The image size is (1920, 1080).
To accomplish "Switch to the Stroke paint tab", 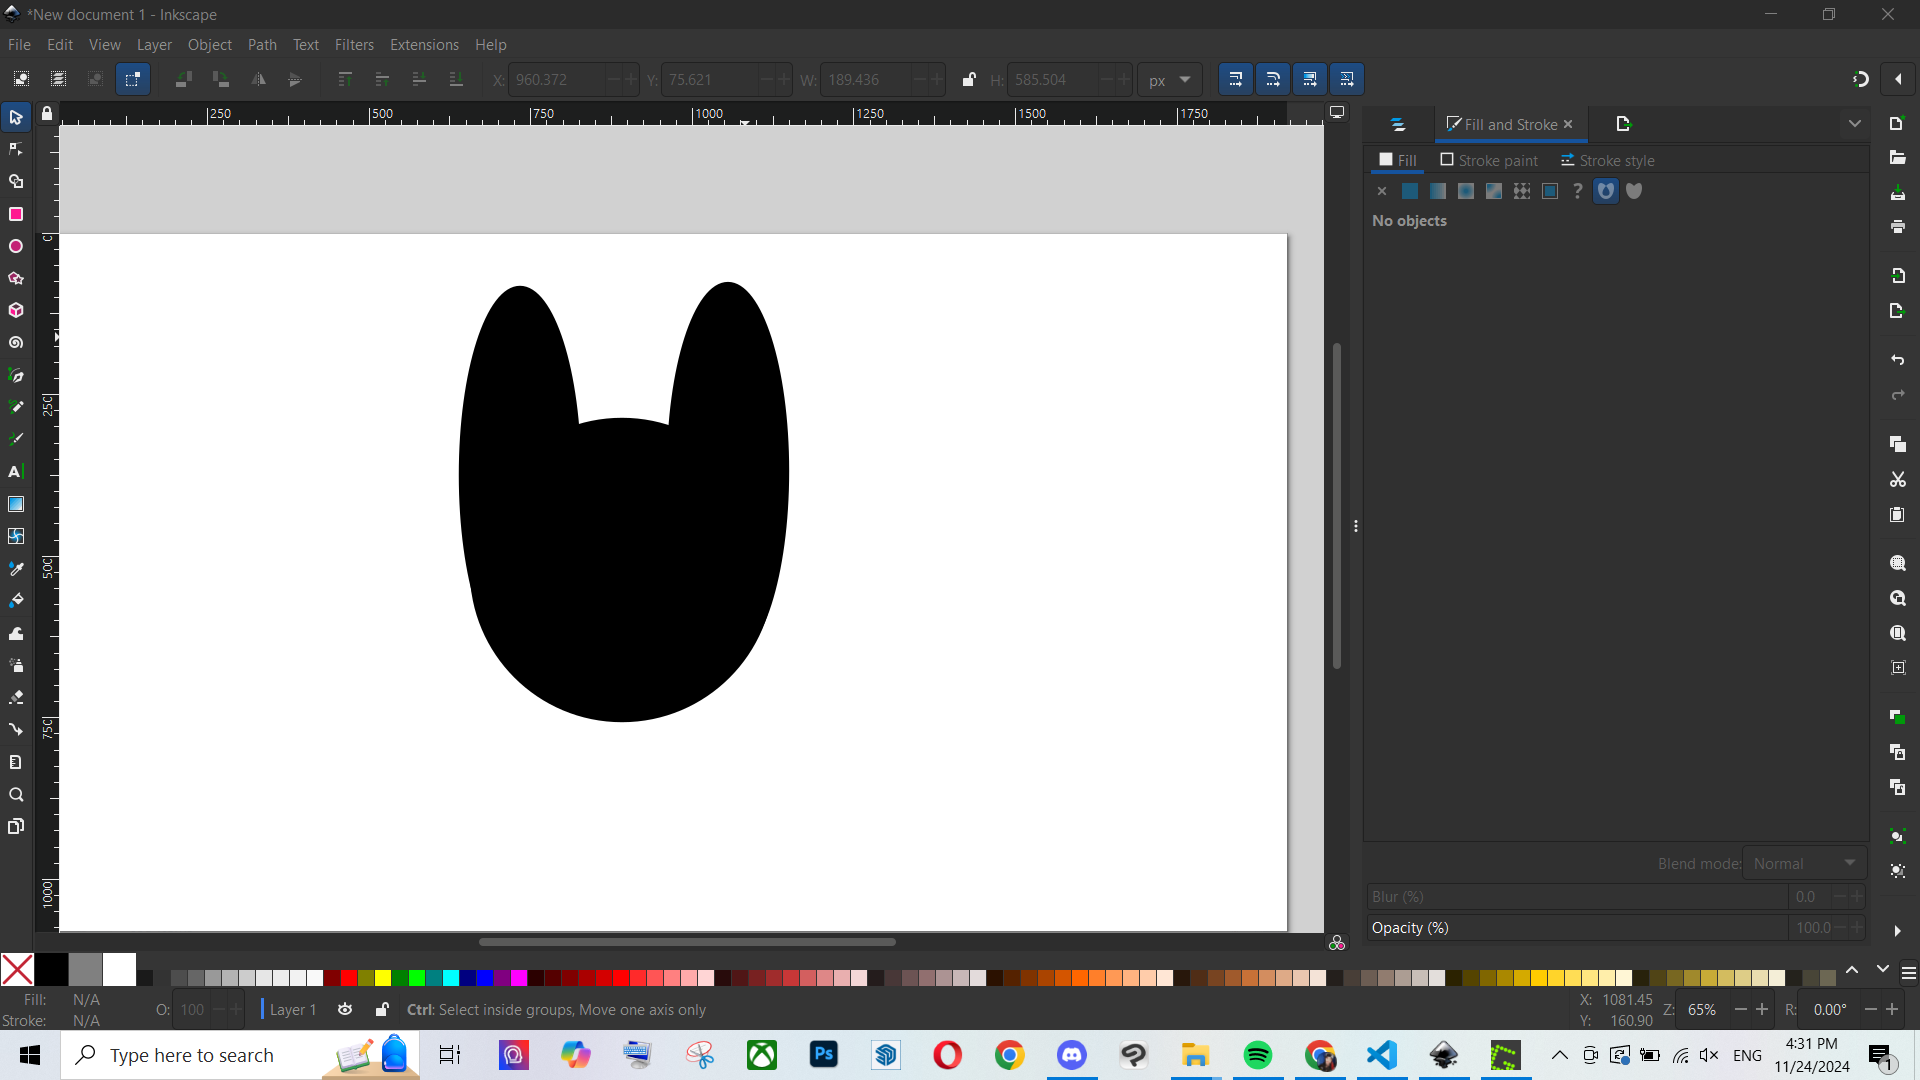I will click(1489, 160).
